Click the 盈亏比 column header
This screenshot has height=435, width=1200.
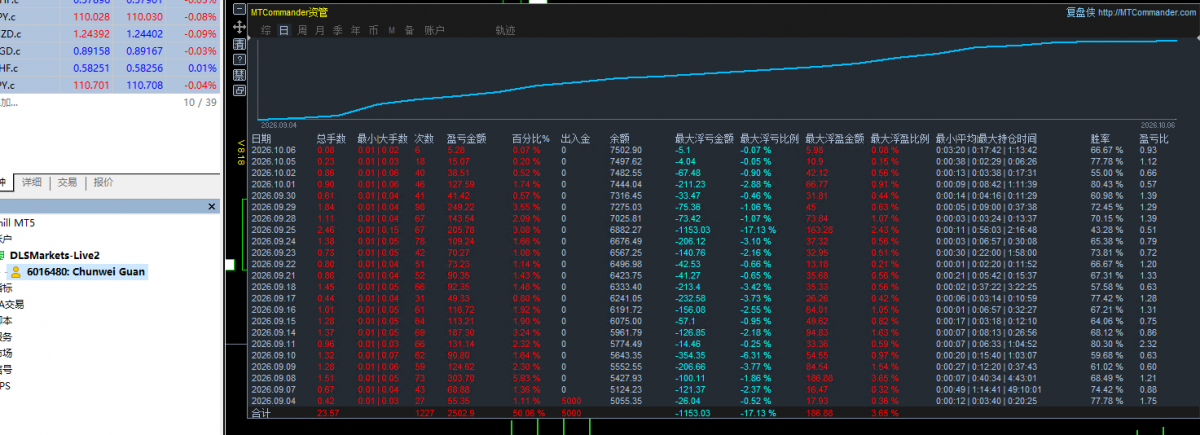[x=1155, y=138]
